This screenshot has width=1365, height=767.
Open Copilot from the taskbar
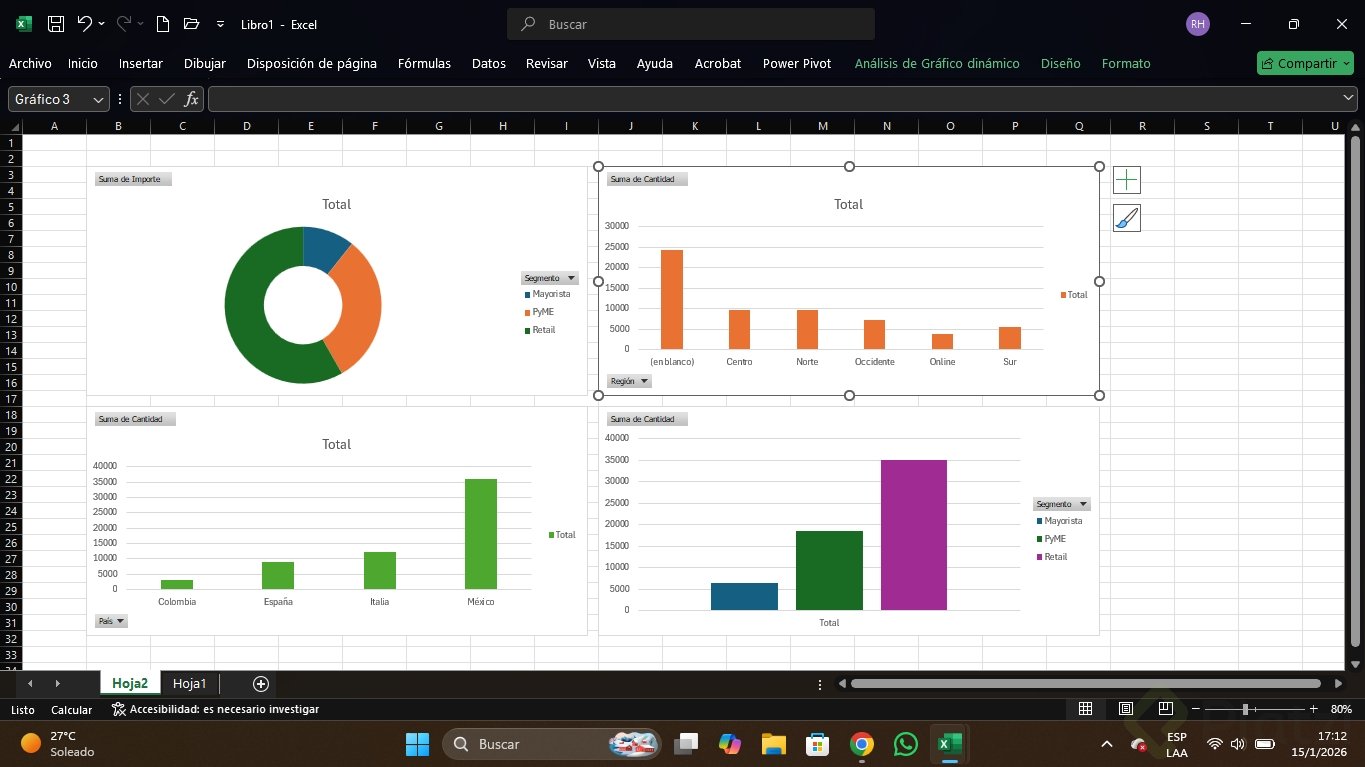(x=729, y=744)
